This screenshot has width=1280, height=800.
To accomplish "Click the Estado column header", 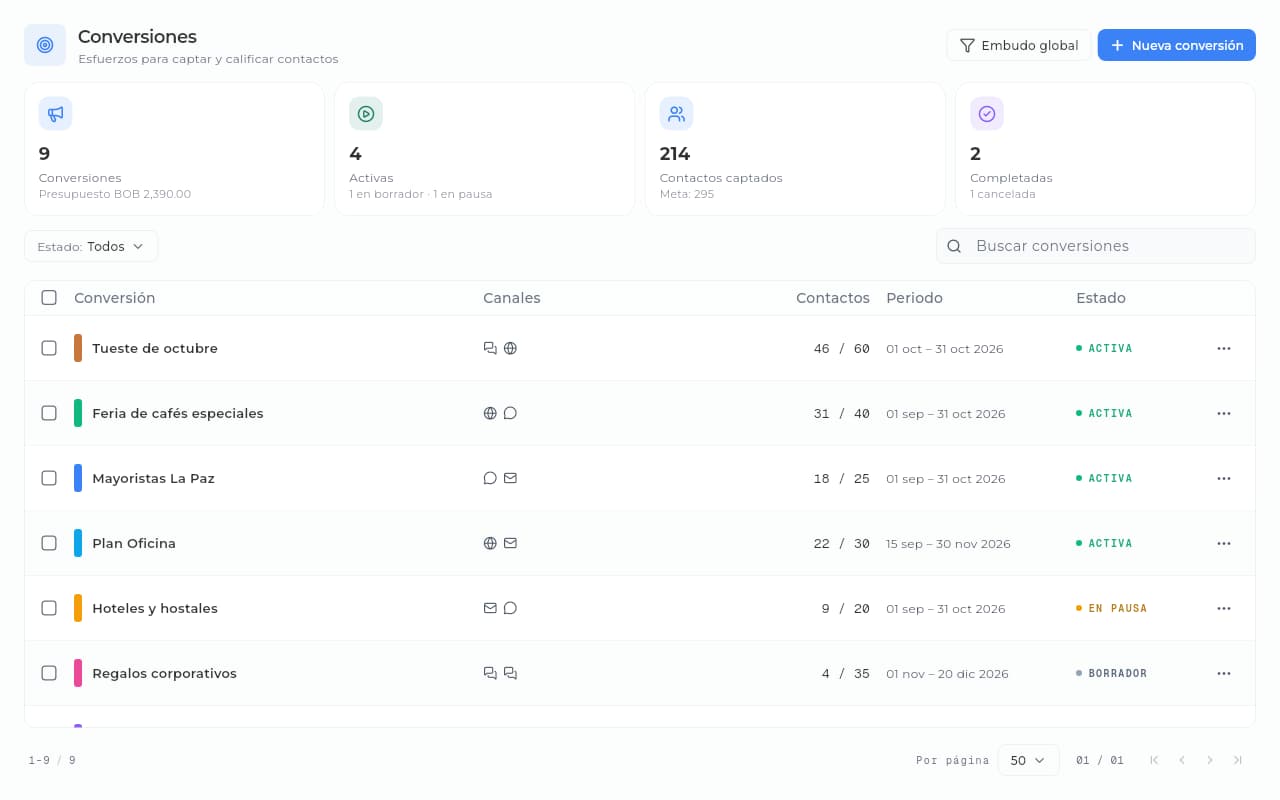I will point(1101,298).
